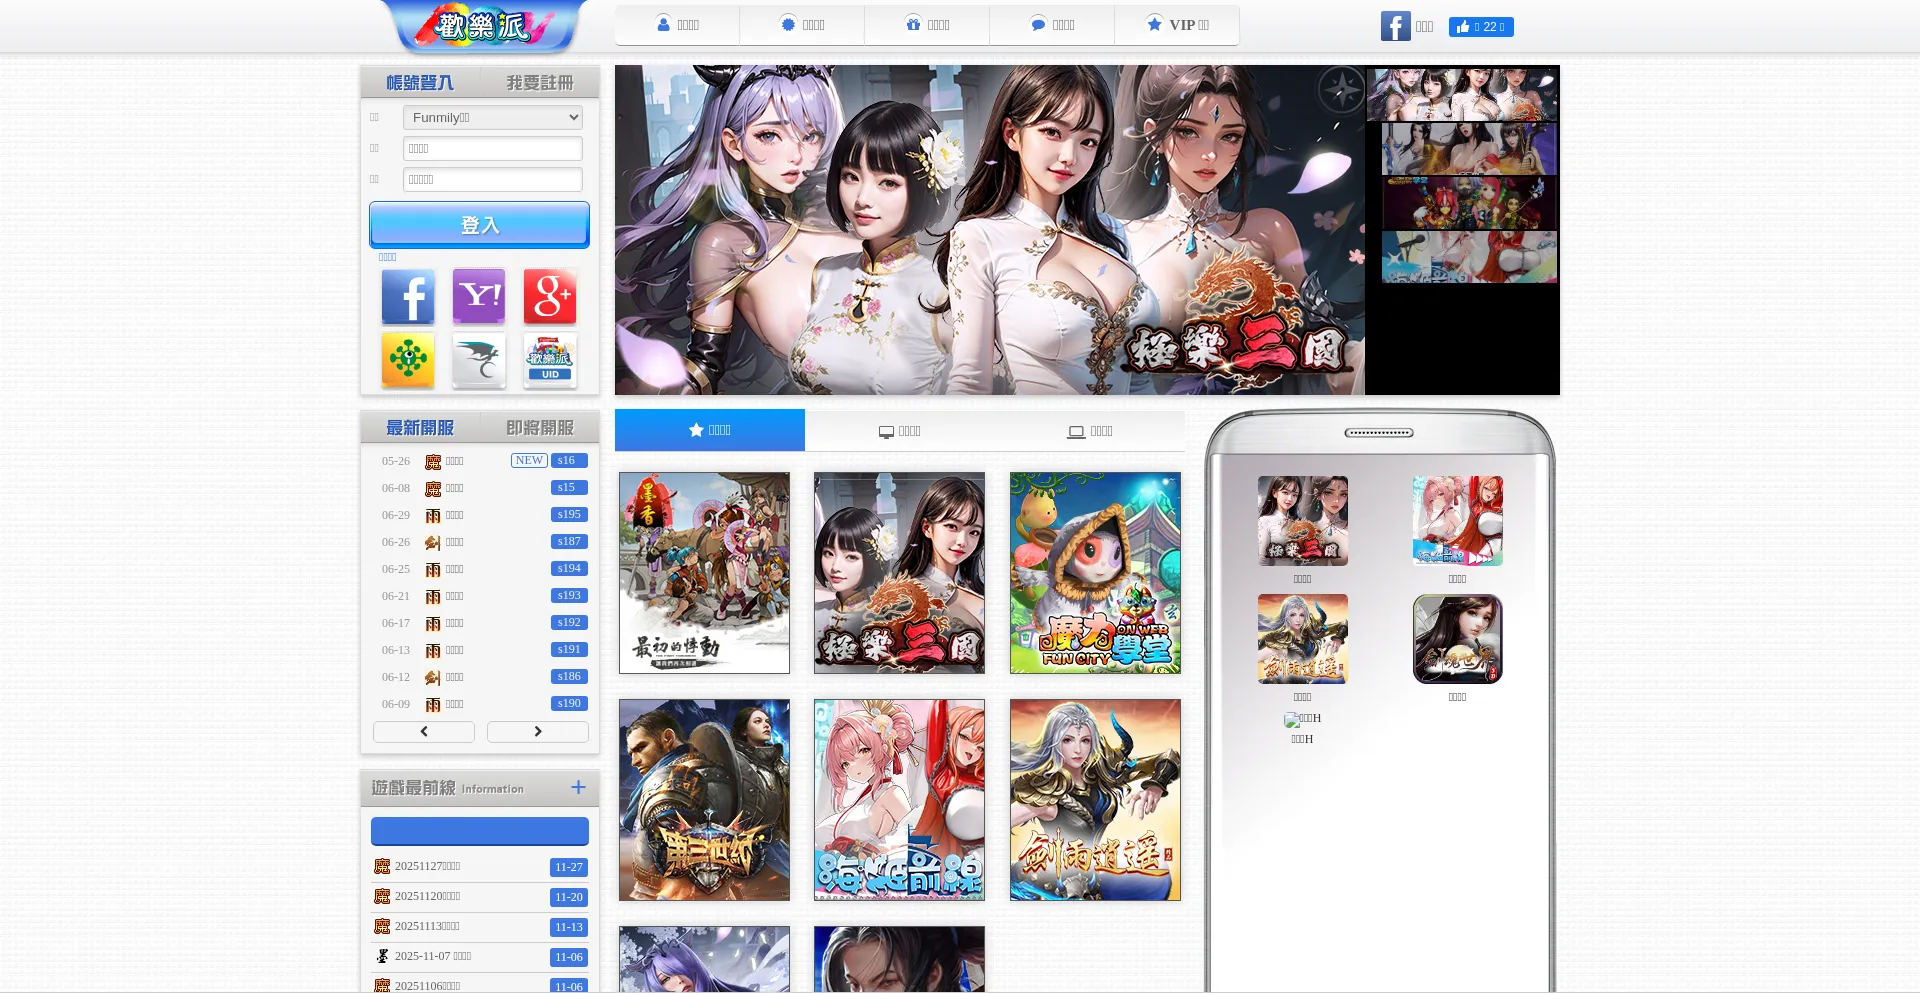The height and width of the screenshot is (993, 1920).
Task: Expand 遊戲最前線 Information with the plus sign
Action: 578,788
